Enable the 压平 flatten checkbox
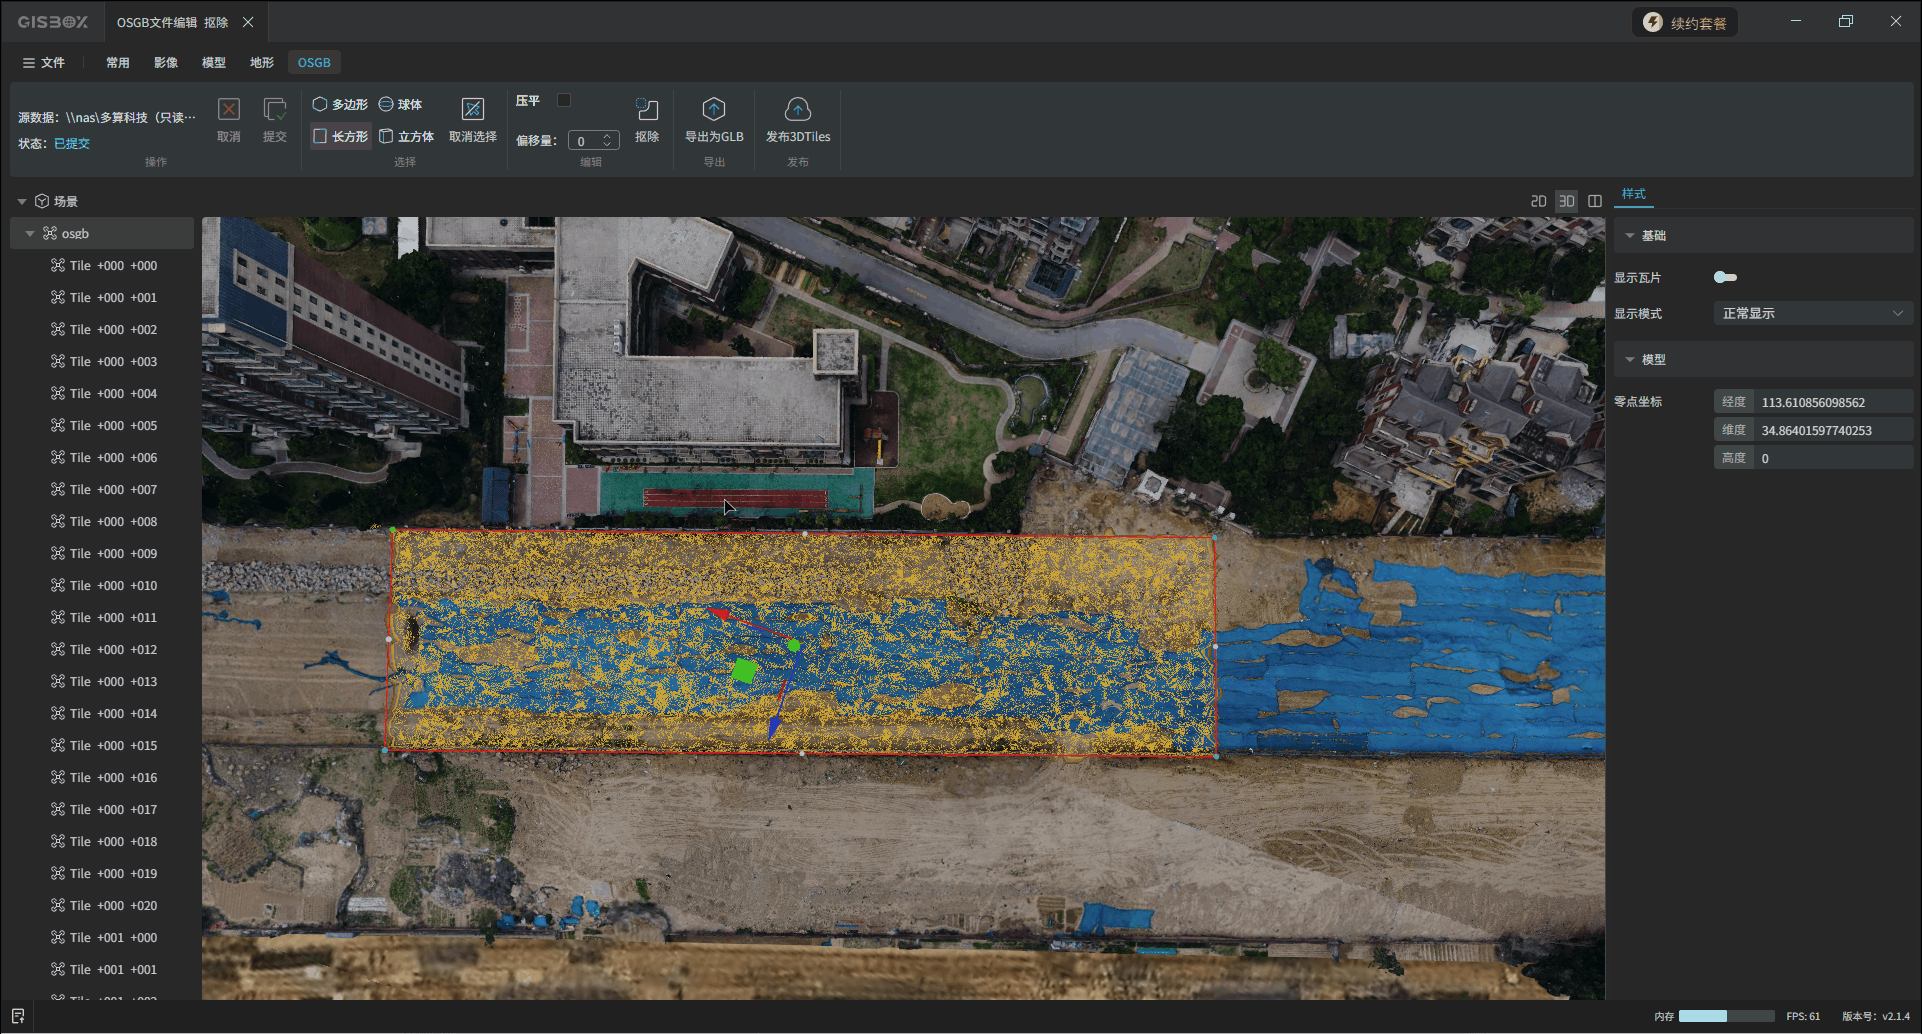The width and height of the screenshot is (1922, 1034). [564, 100]
